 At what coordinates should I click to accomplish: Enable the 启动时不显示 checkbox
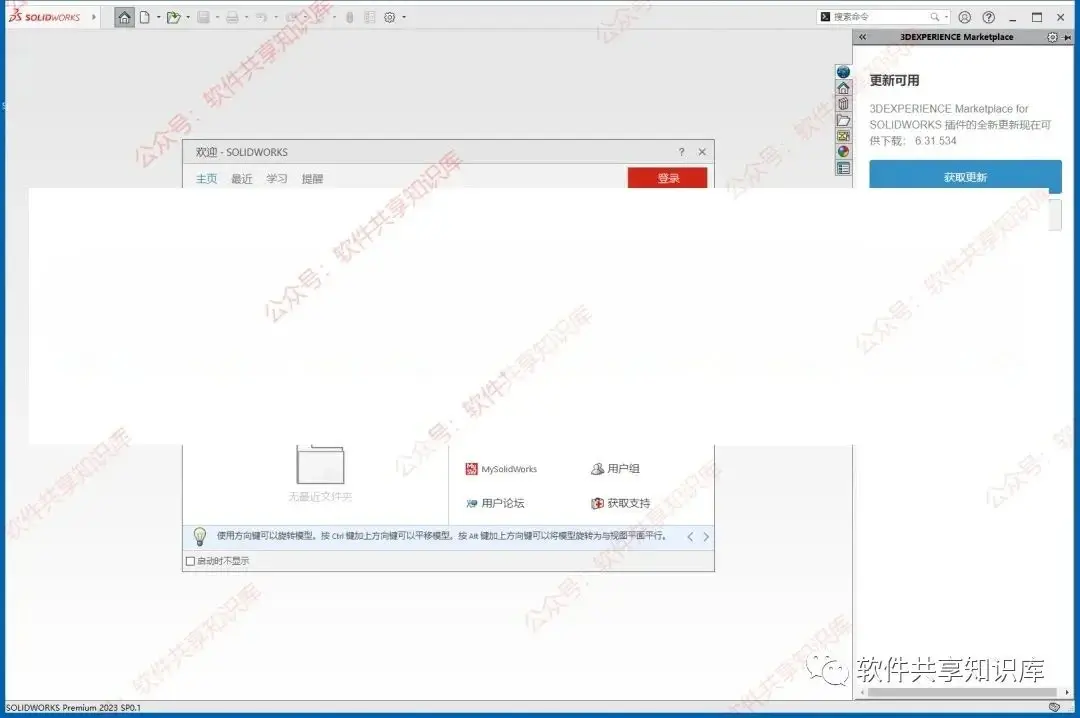point(191,561)
